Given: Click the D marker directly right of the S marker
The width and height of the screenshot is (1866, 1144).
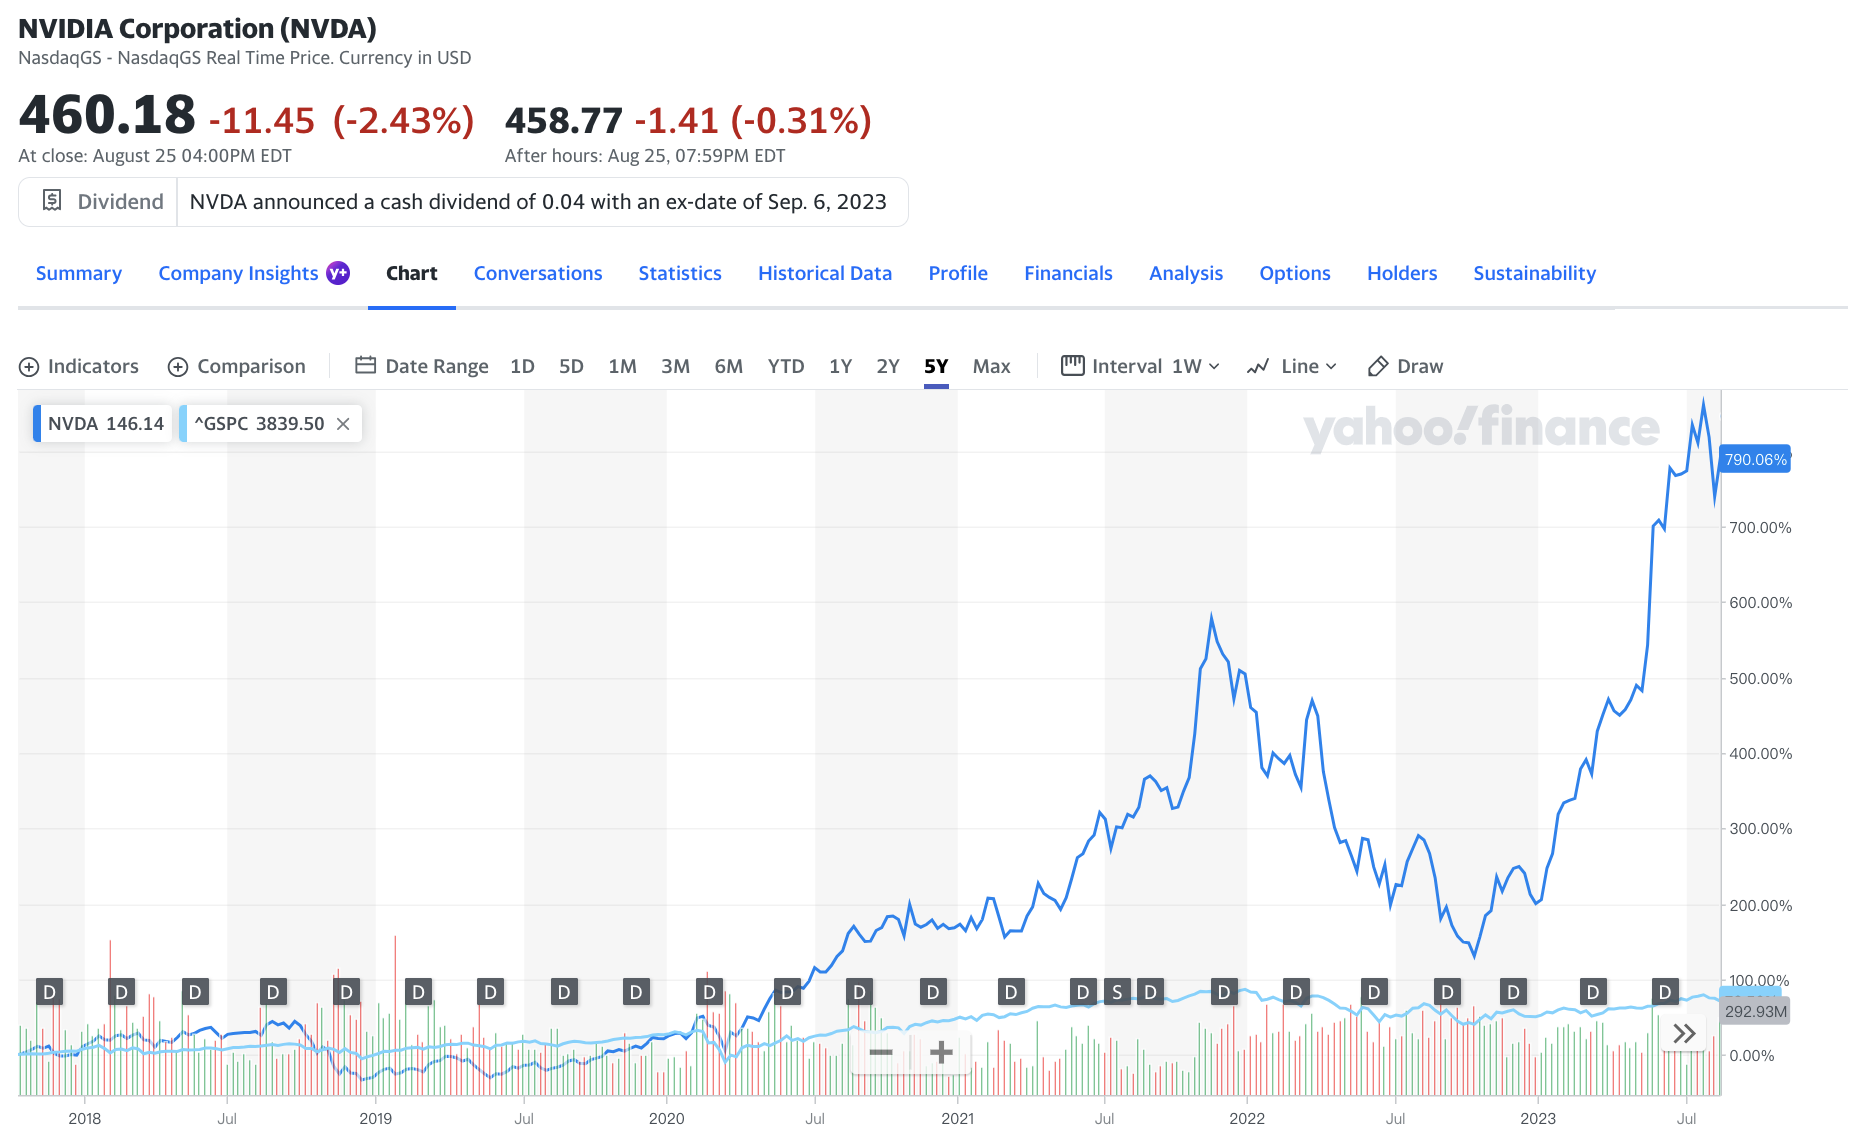Looking at the screenshot, I should pyautogui.click(x=1150, y=992).
